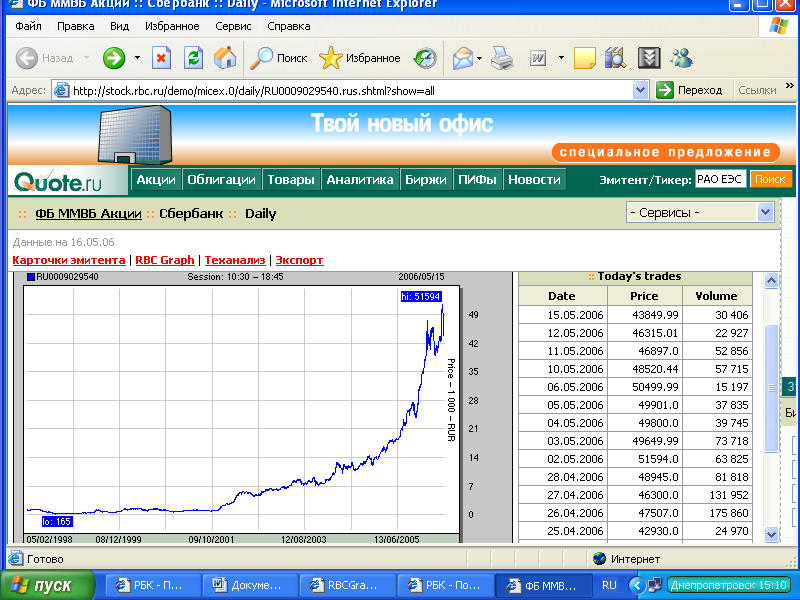This screenshot has height=600, width=800.
Task: Go to the Home page icon
Action: [x=225, y=58]
